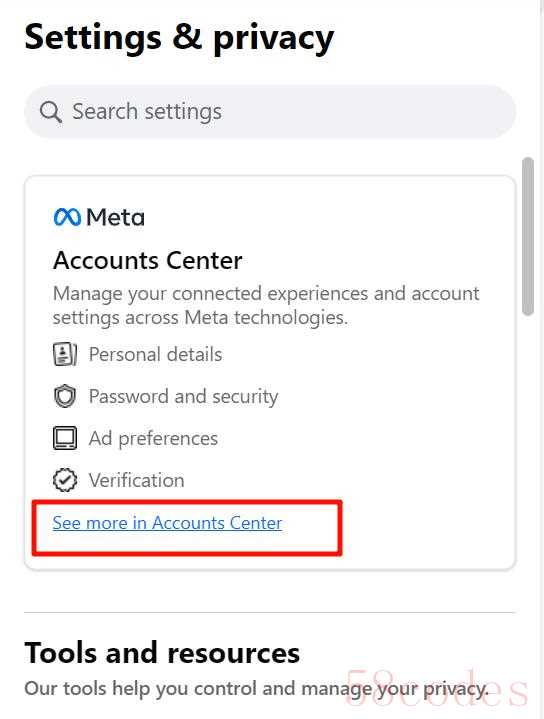The image size is (544, 719).
Task: Click the blue Meta infinity logo
Action: [x=67, y=217]
